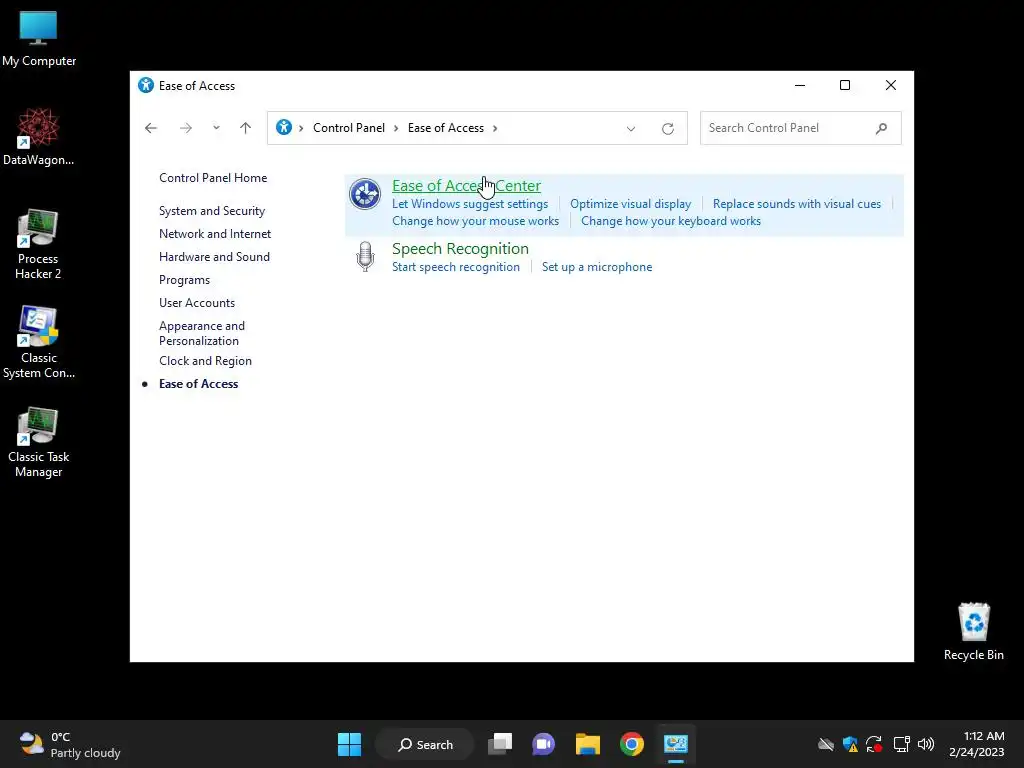Open Appearance and Personalization category
Image resolution: width=1024 pixels, height=768 pixels.
pos(202,333)
